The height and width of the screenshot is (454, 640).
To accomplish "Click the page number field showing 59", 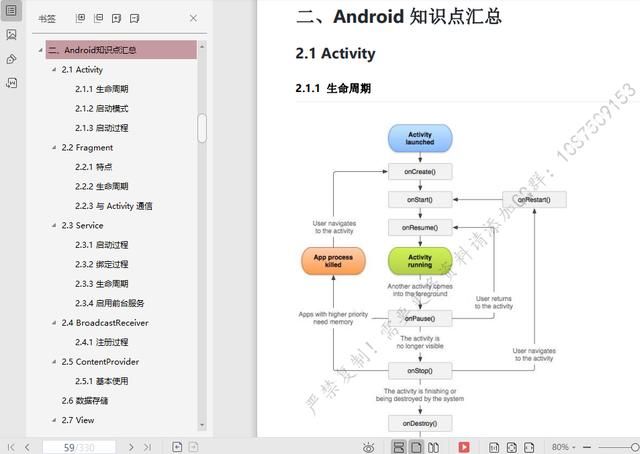I will coord(79,447).
